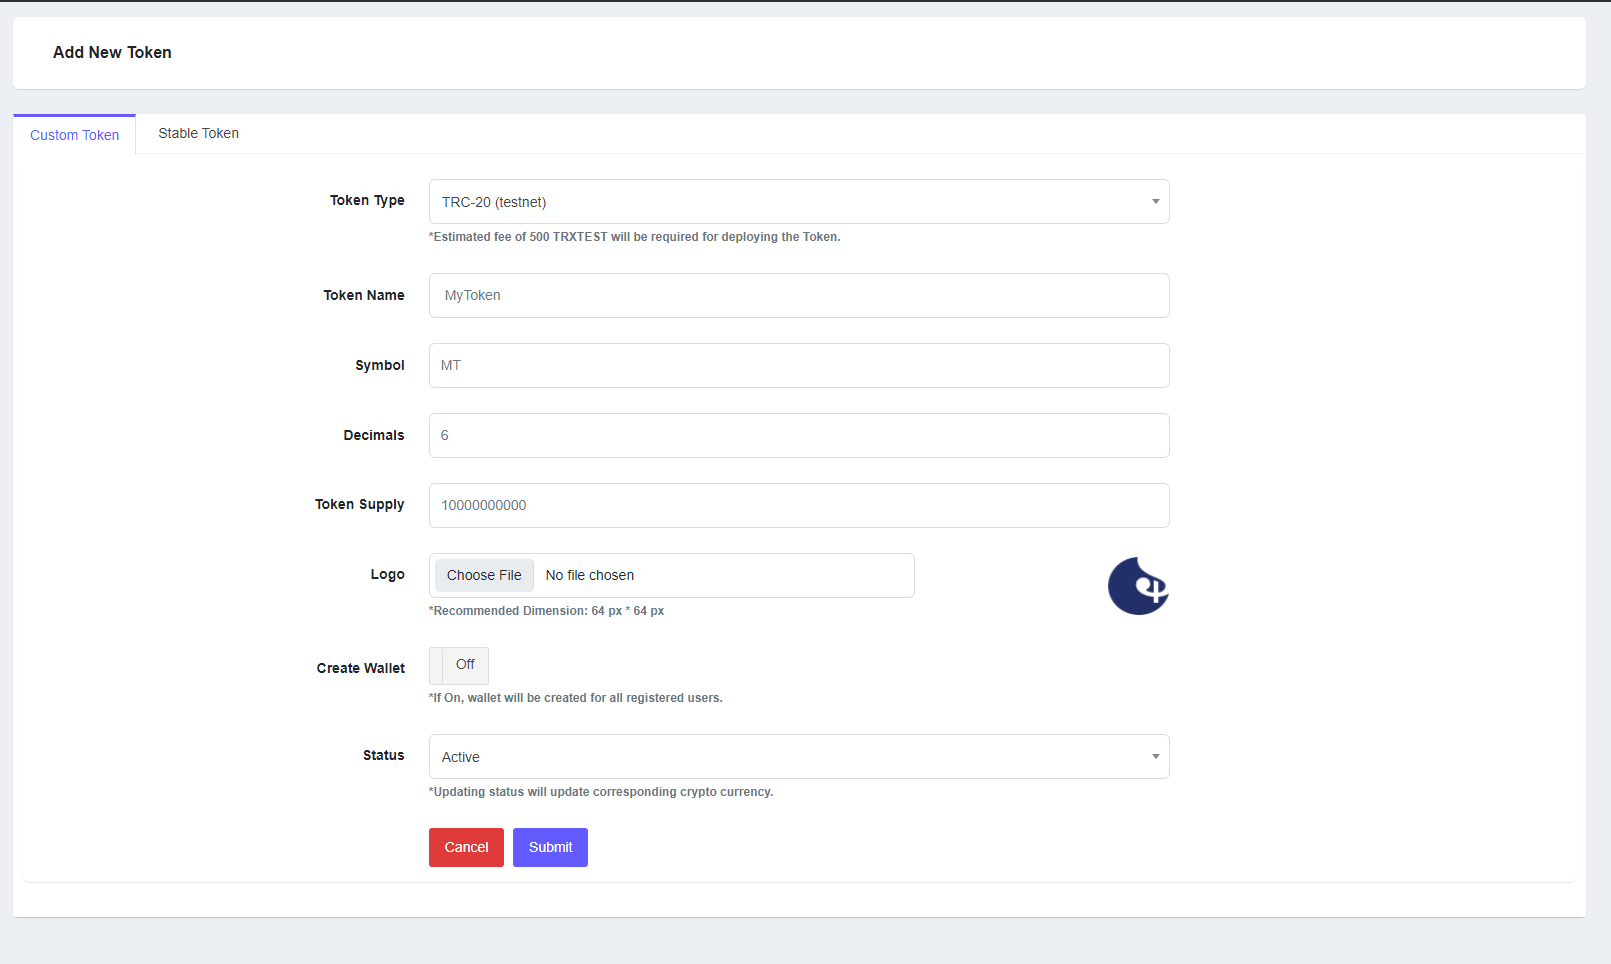Click the Add New Token heading

pos(112,53)
